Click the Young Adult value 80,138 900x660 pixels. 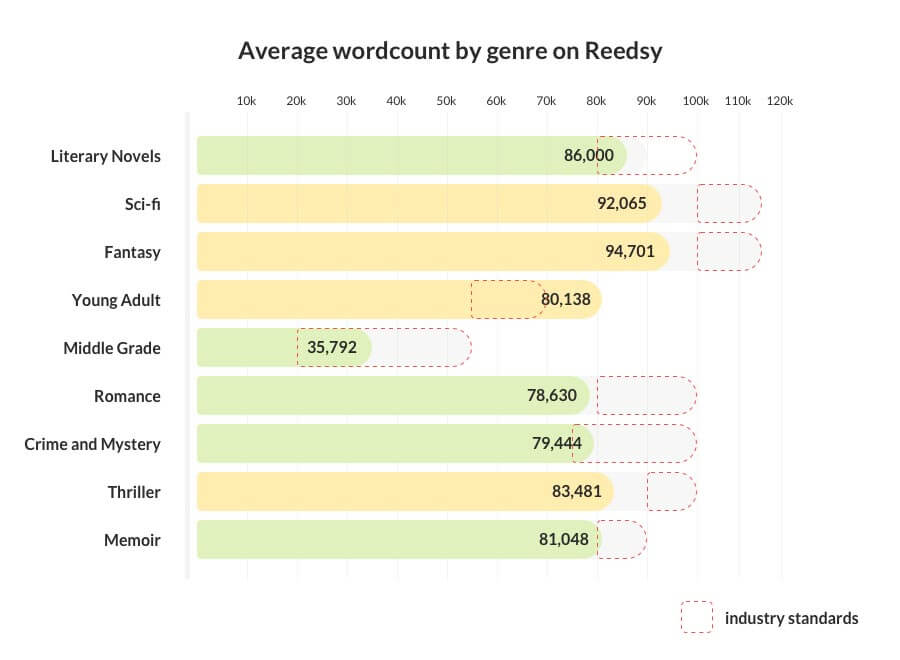565,300
